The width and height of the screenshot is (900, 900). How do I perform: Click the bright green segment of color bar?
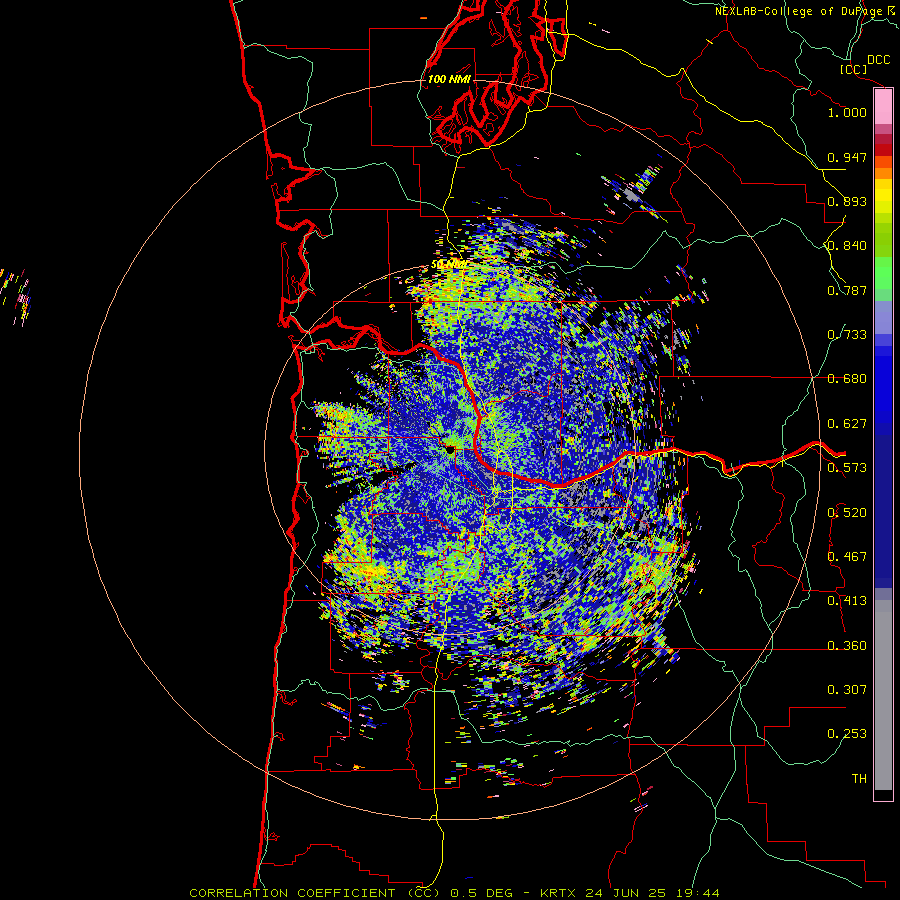click(x=883, y=273)
